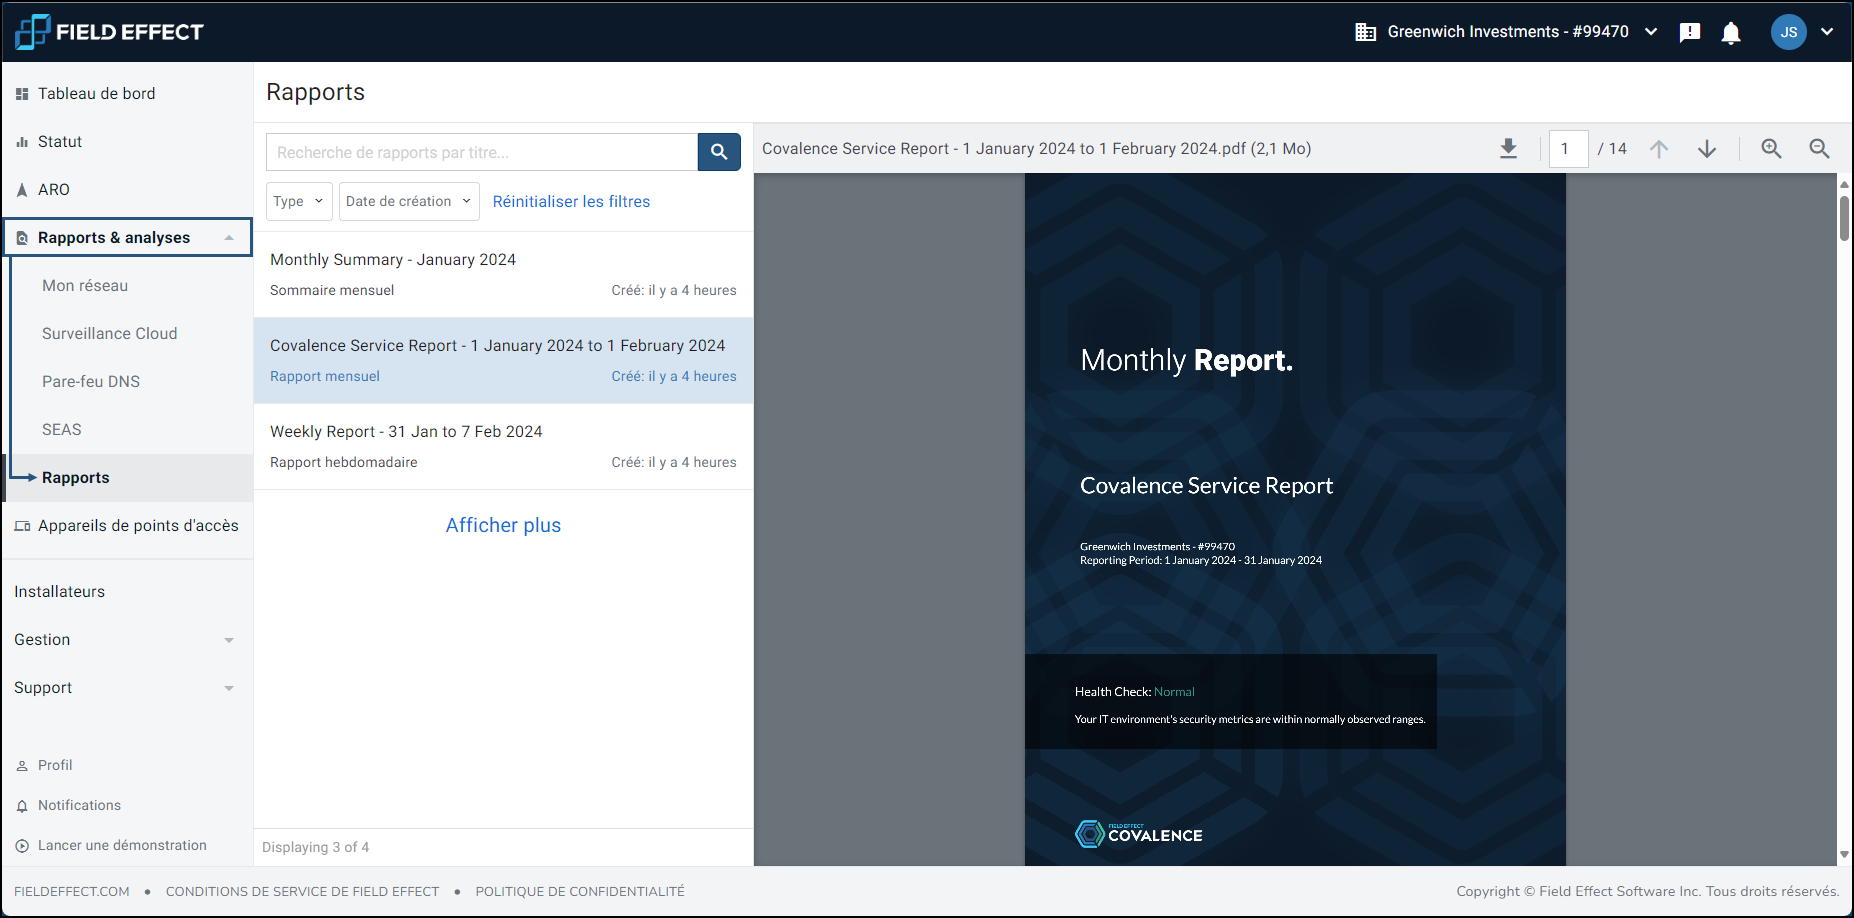Click the PDF page number field
The height and width of the screenshot is (918, 1854).
tap(1568, 149)
